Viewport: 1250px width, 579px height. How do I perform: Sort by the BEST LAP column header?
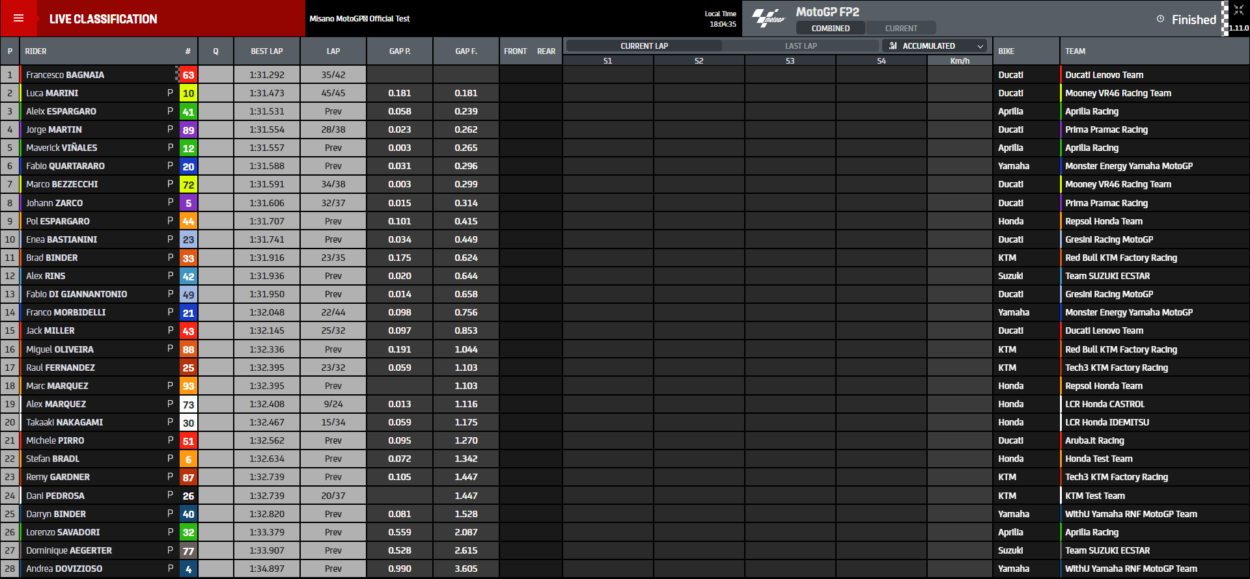click(266, 51)
